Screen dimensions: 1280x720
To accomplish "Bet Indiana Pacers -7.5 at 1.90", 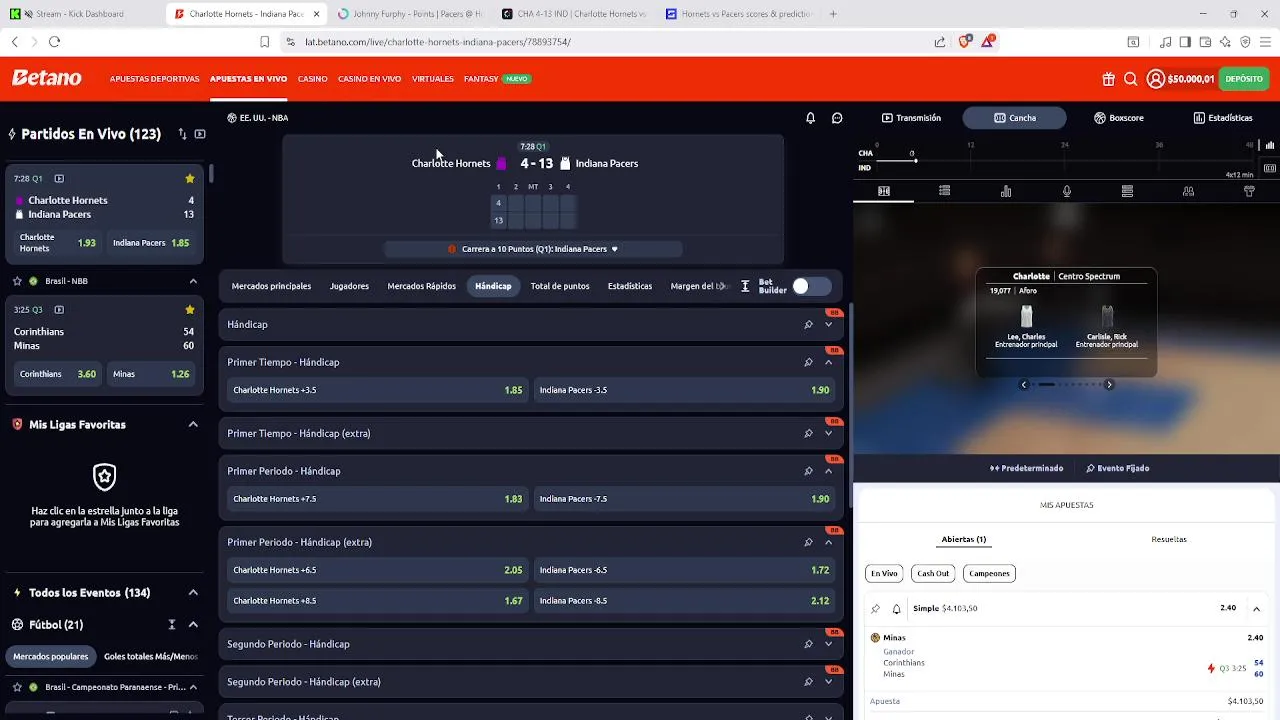I will tap(685, 499).
